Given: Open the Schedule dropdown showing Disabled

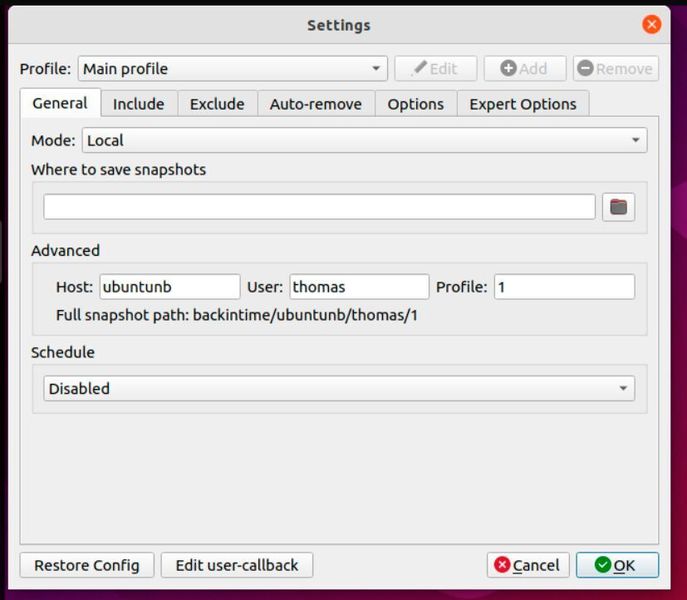Looking at the screenshot, I should 339,388.
